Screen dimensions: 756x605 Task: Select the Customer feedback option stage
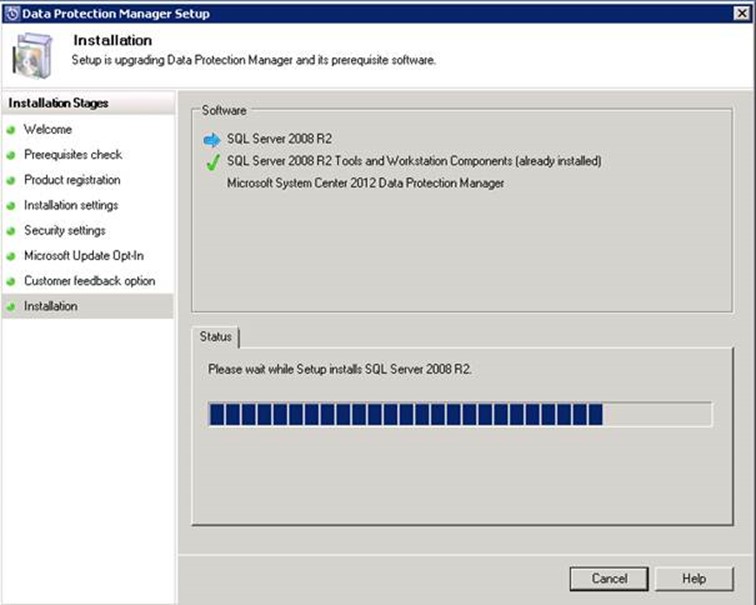90,281
